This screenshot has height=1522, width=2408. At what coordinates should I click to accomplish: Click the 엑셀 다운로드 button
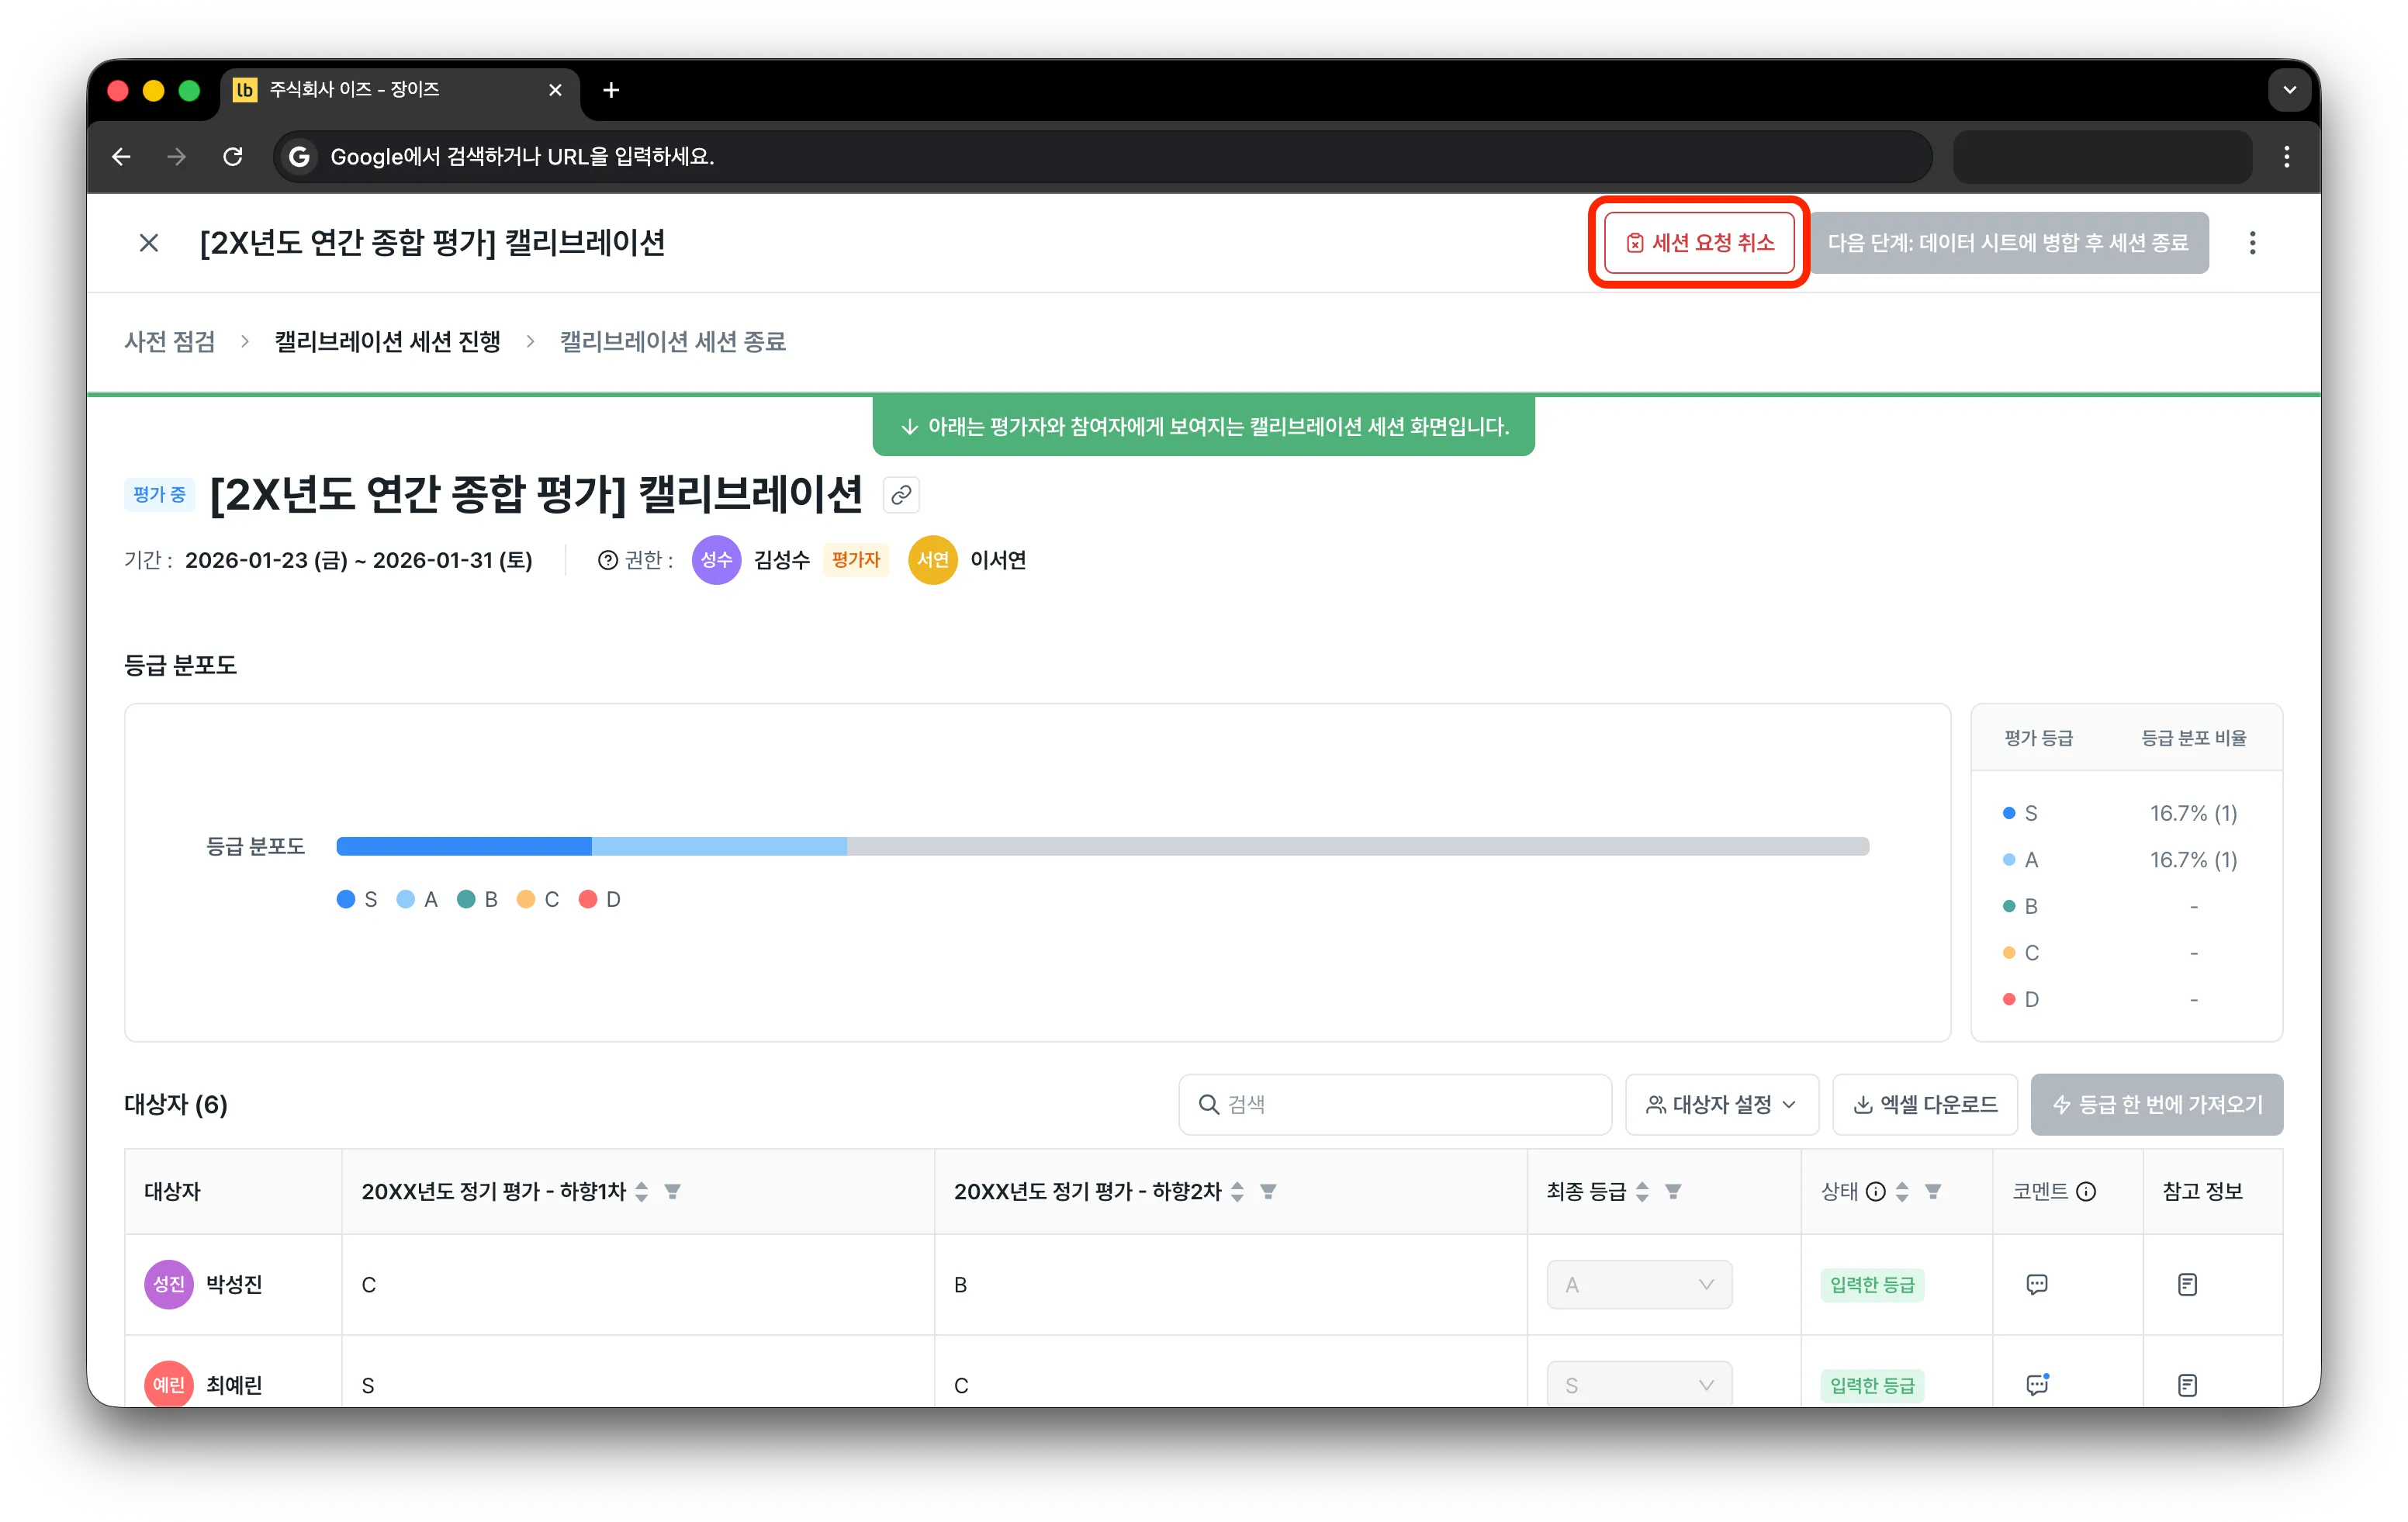coord(1925,1104)
